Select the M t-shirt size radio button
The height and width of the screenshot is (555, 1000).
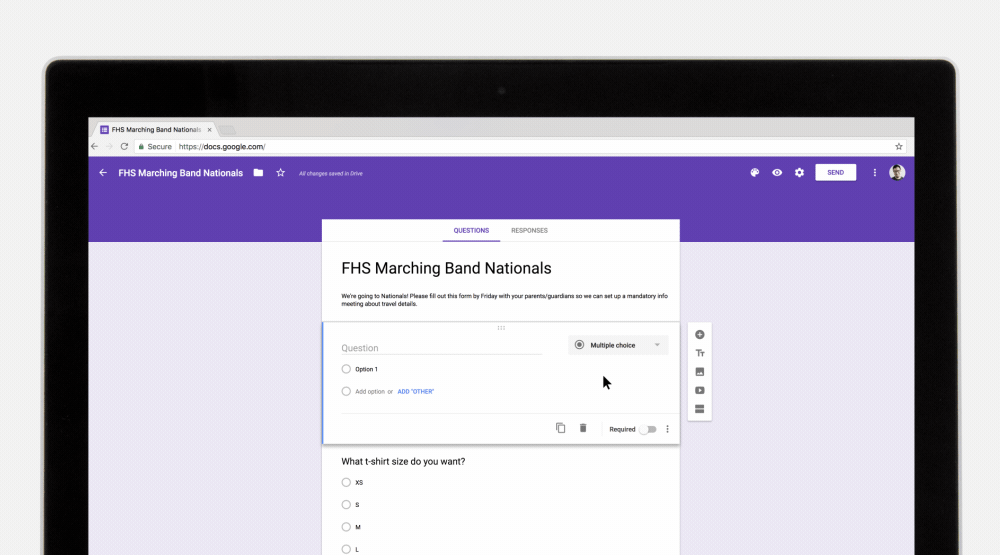pos(346,527)
